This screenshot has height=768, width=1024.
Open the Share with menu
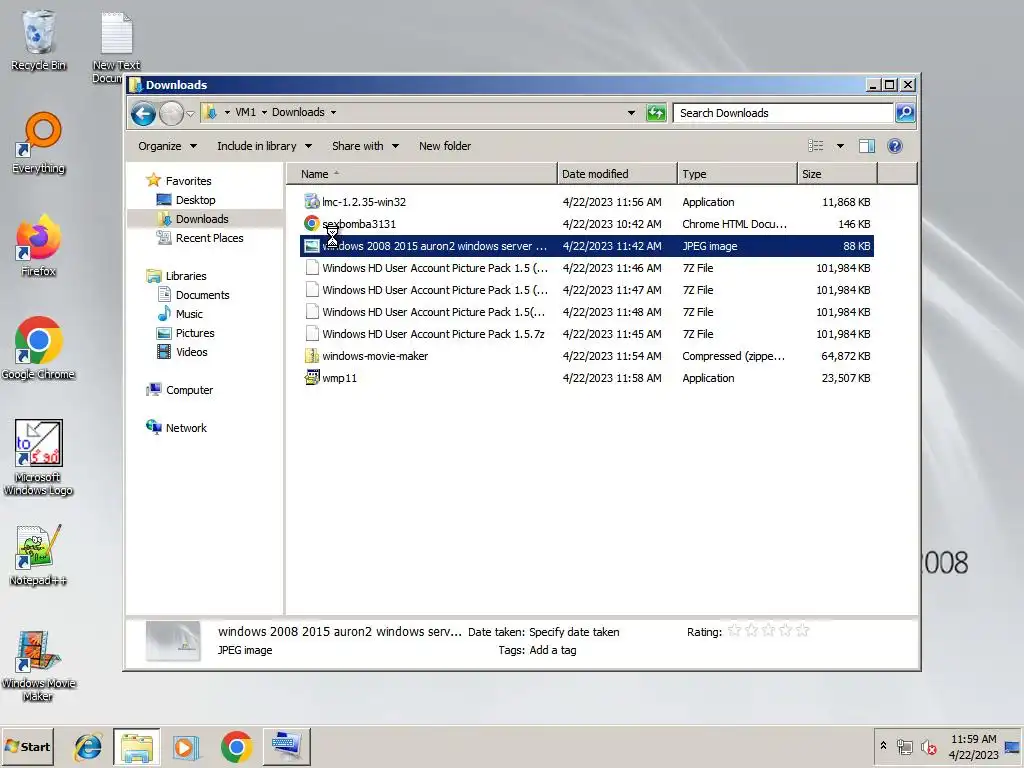pos(365,146)
